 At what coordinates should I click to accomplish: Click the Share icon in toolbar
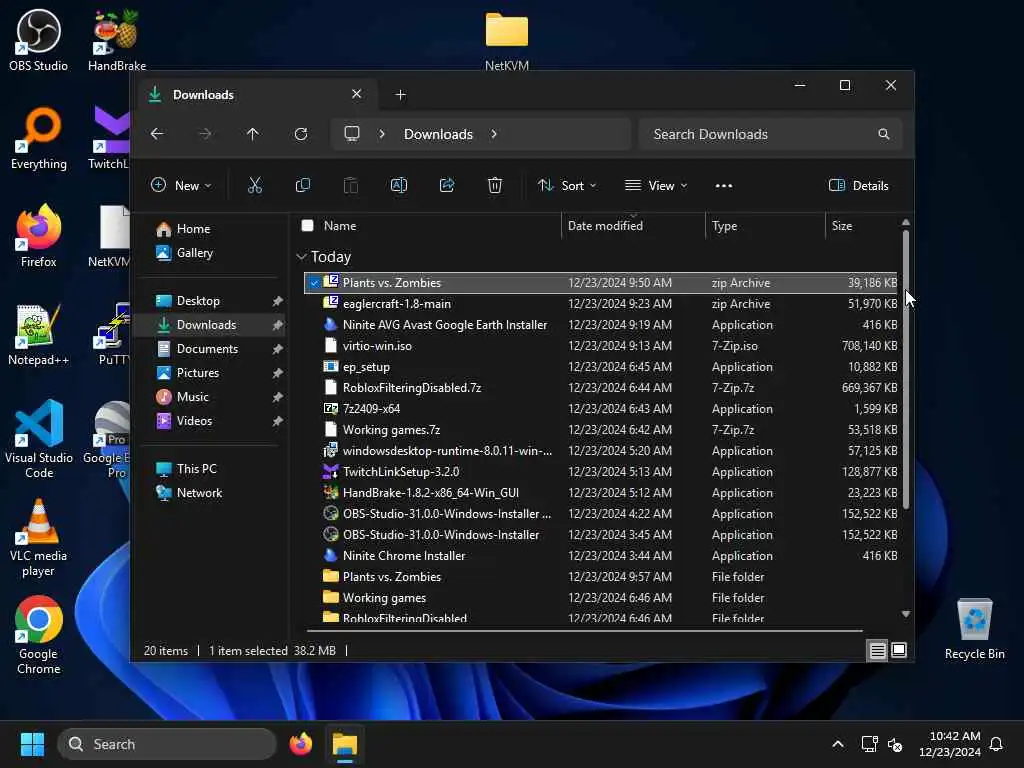[x=447, y=185]
